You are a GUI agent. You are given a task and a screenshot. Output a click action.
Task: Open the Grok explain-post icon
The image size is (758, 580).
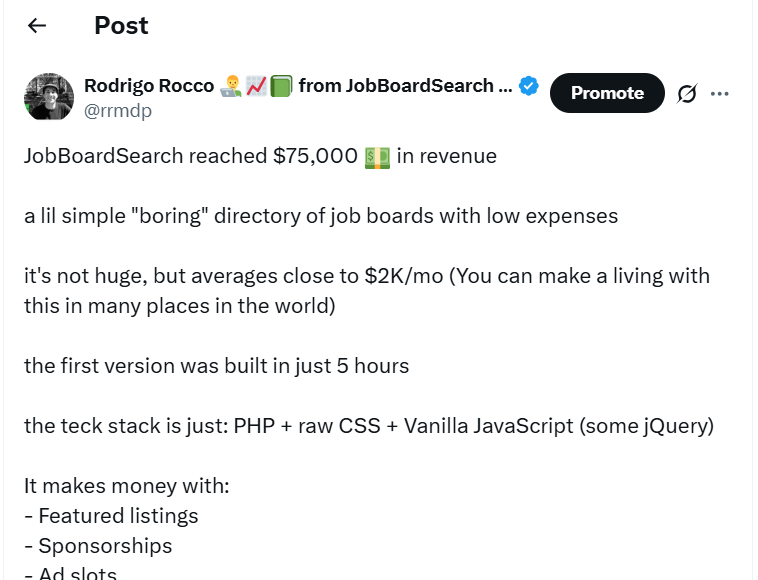point(686,94)
